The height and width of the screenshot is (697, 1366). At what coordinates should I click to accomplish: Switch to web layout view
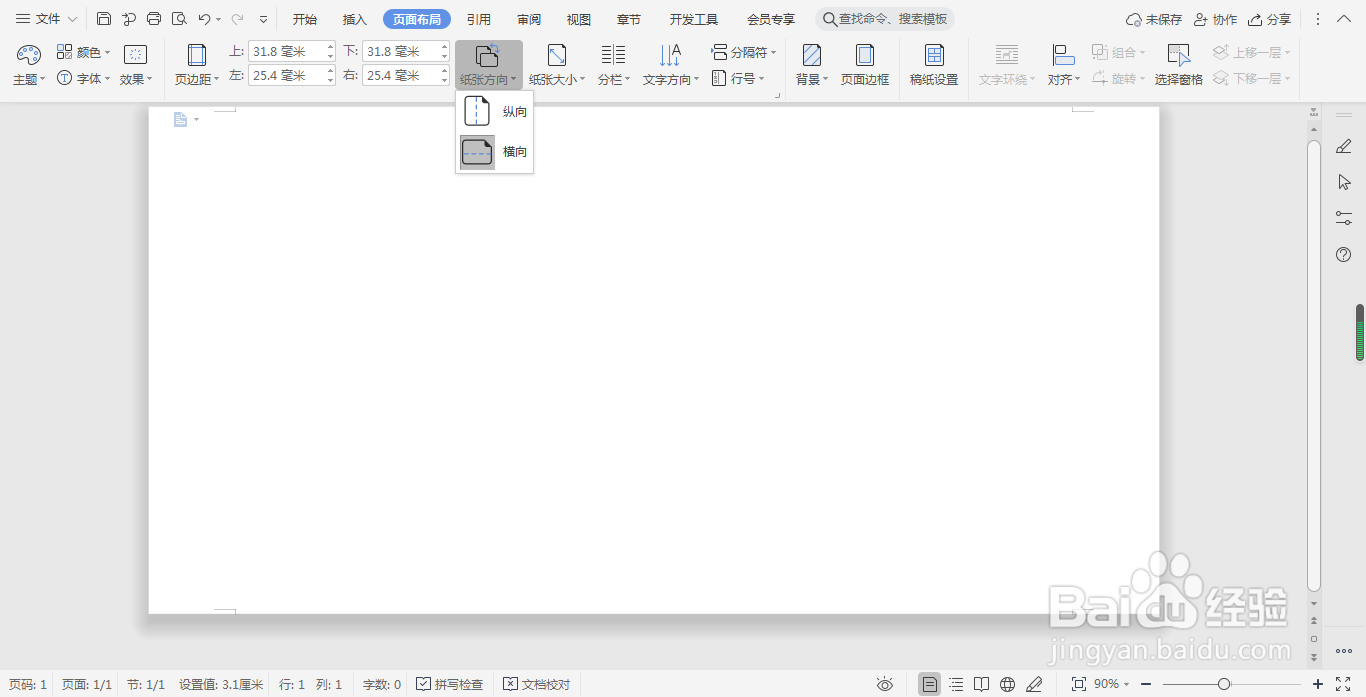click(1006, 684)
